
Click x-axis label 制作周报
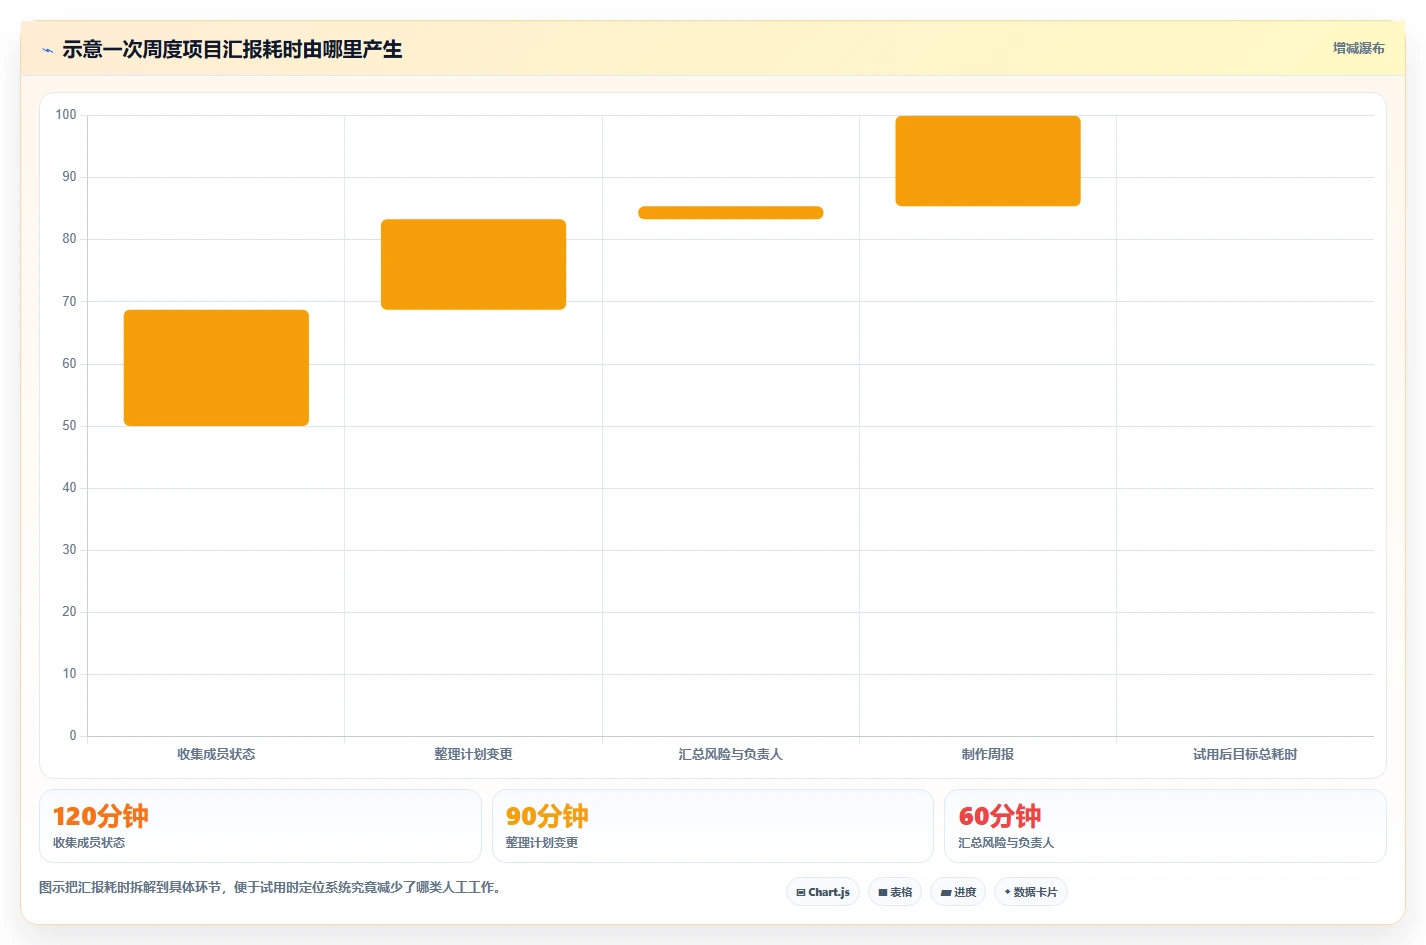[x=988, y=754]
